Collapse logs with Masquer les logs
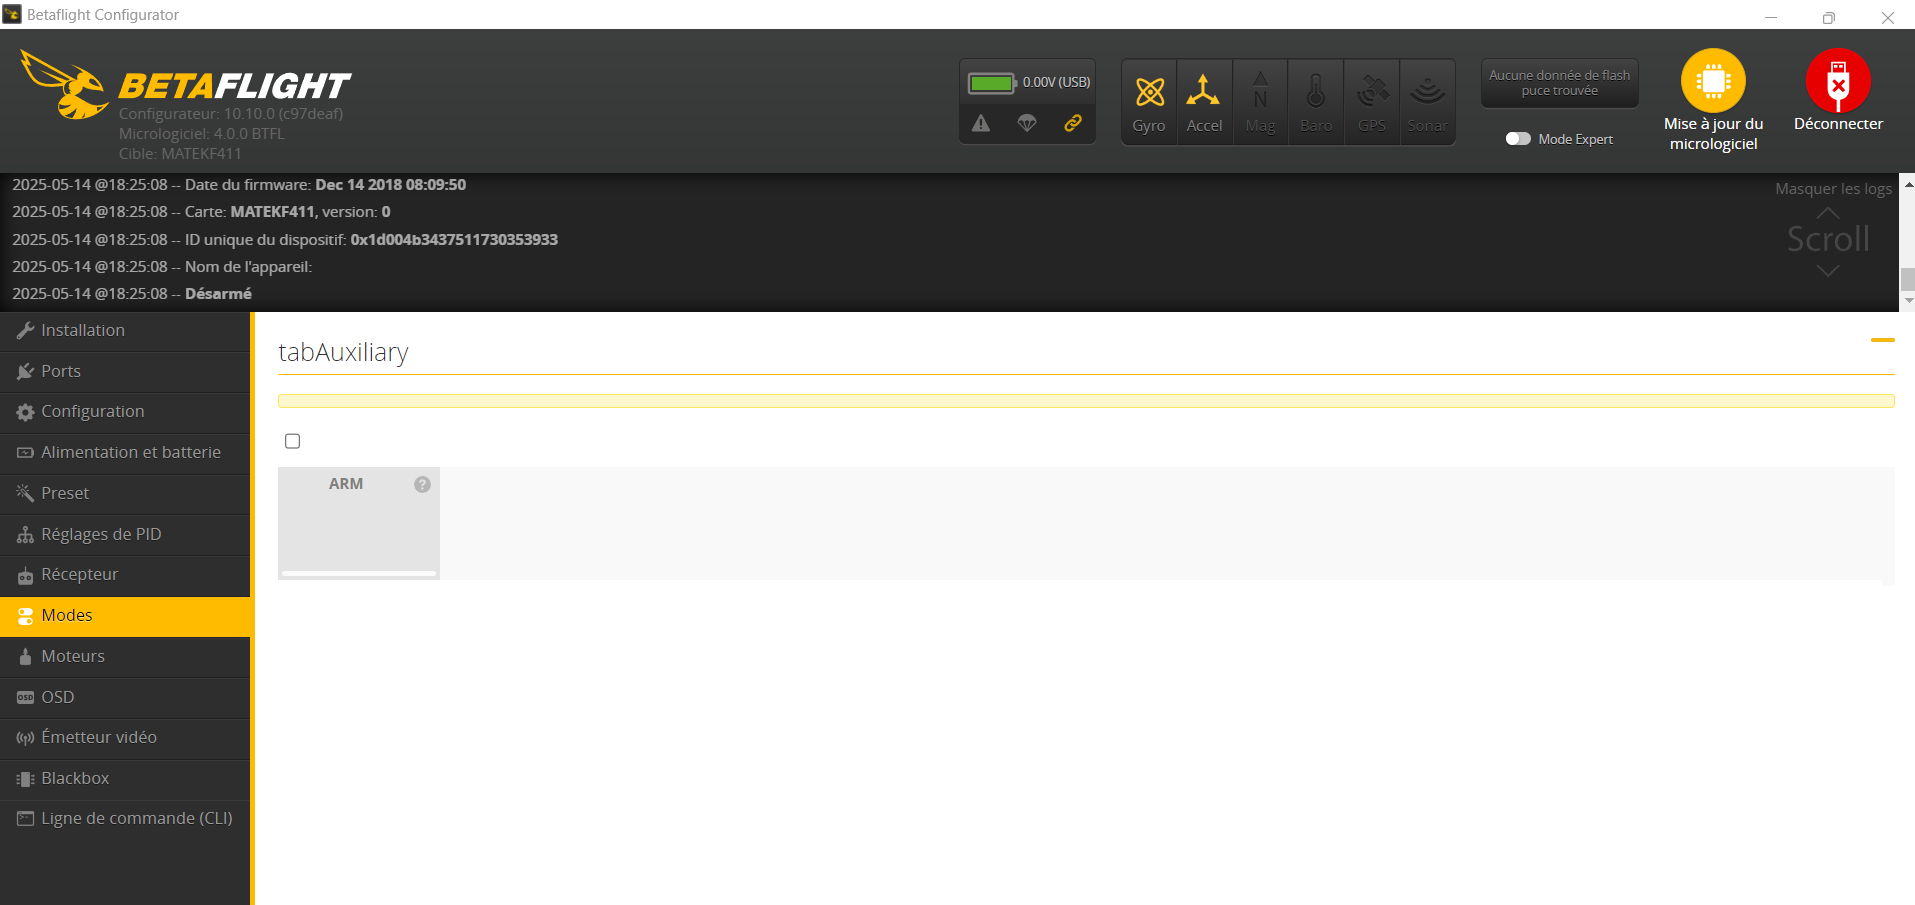This screenshot has height=905, width=1915. [x=1832, y=189]
